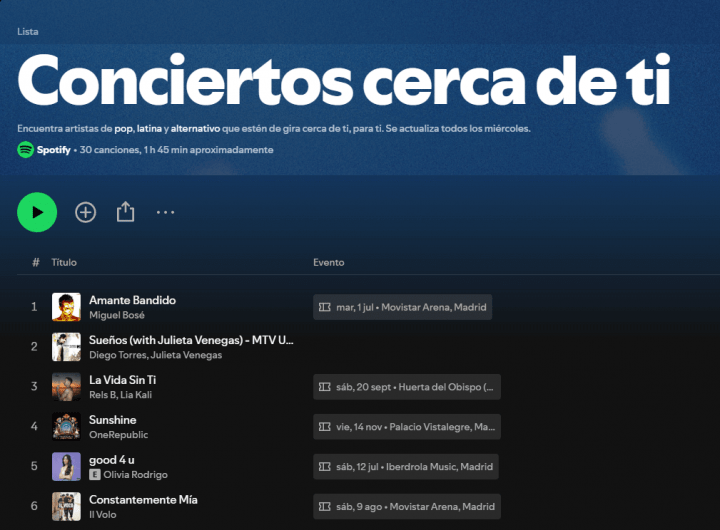Select La Vida Sin Ti album cover
Viewport: 720px width, 530px height.
pyautogui.click(x=66, y=387)
